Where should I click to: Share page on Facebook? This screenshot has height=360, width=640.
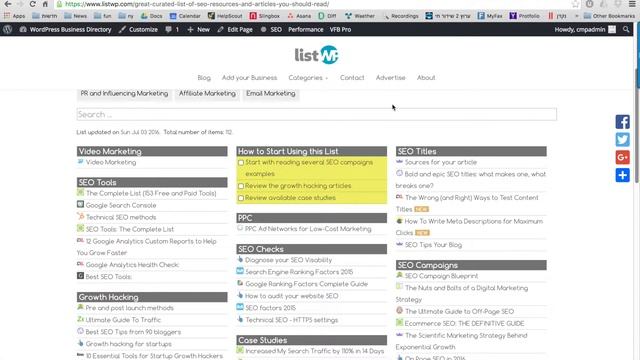(622, 122)
